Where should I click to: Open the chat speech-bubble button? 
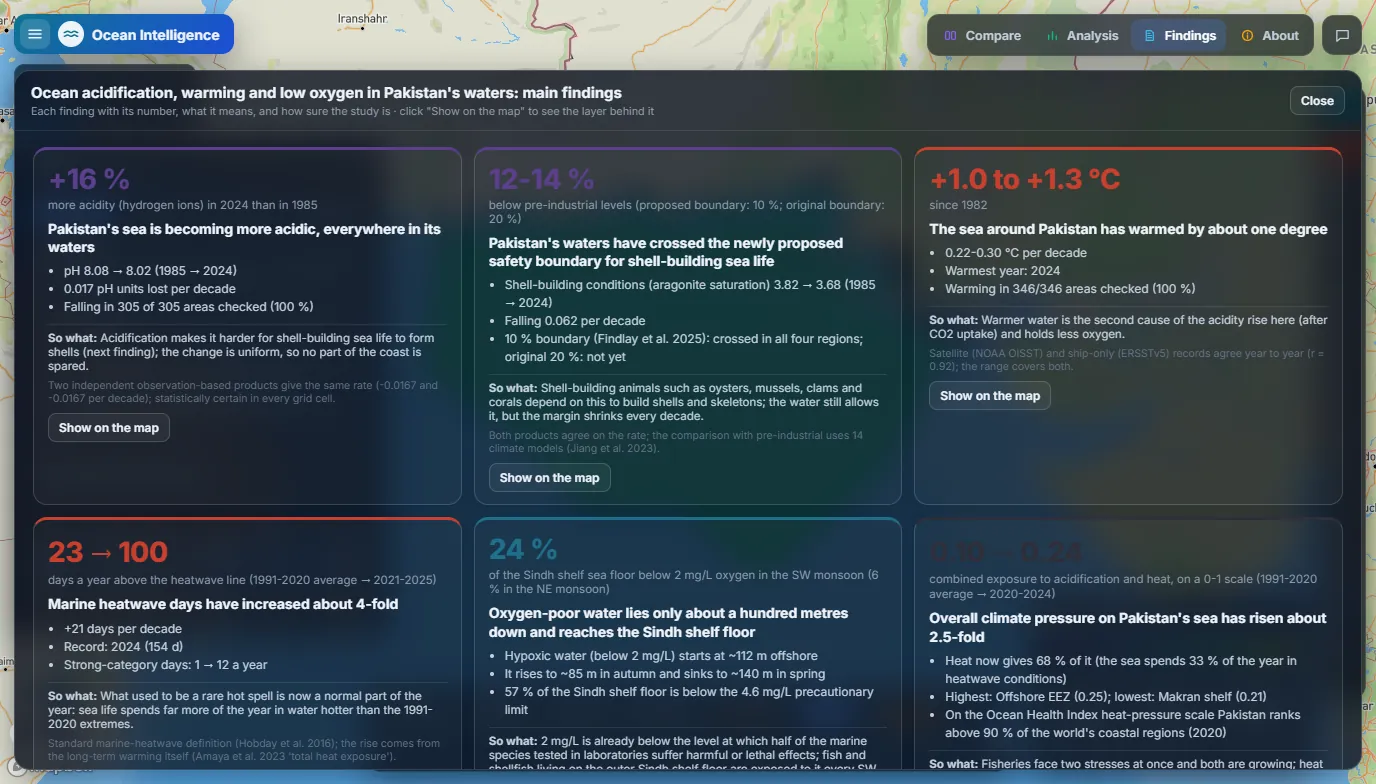[1342, 35]
